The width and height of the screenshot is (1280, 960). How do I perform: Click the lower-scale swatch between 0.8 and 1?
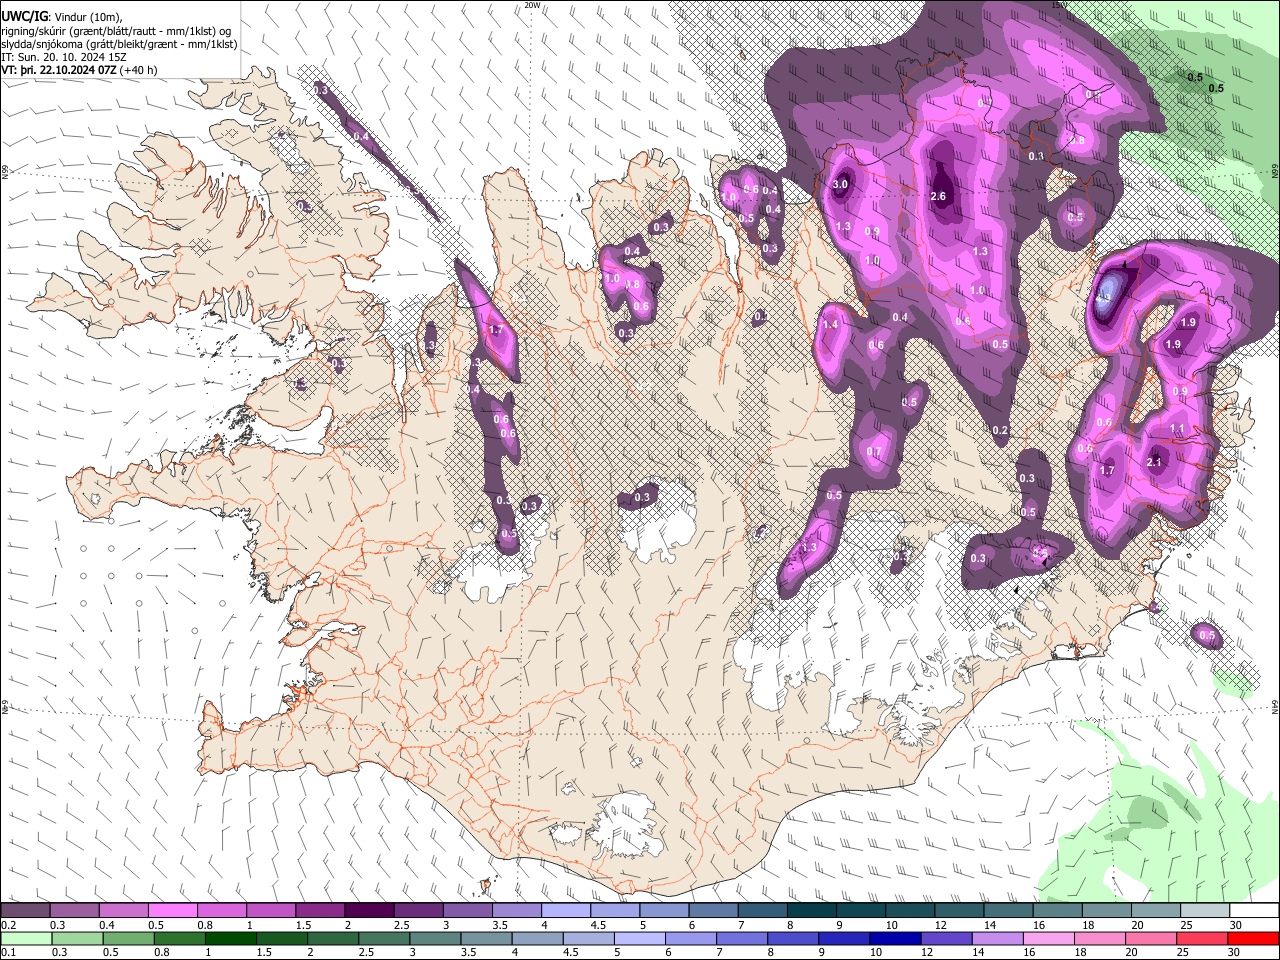point(179,939)
